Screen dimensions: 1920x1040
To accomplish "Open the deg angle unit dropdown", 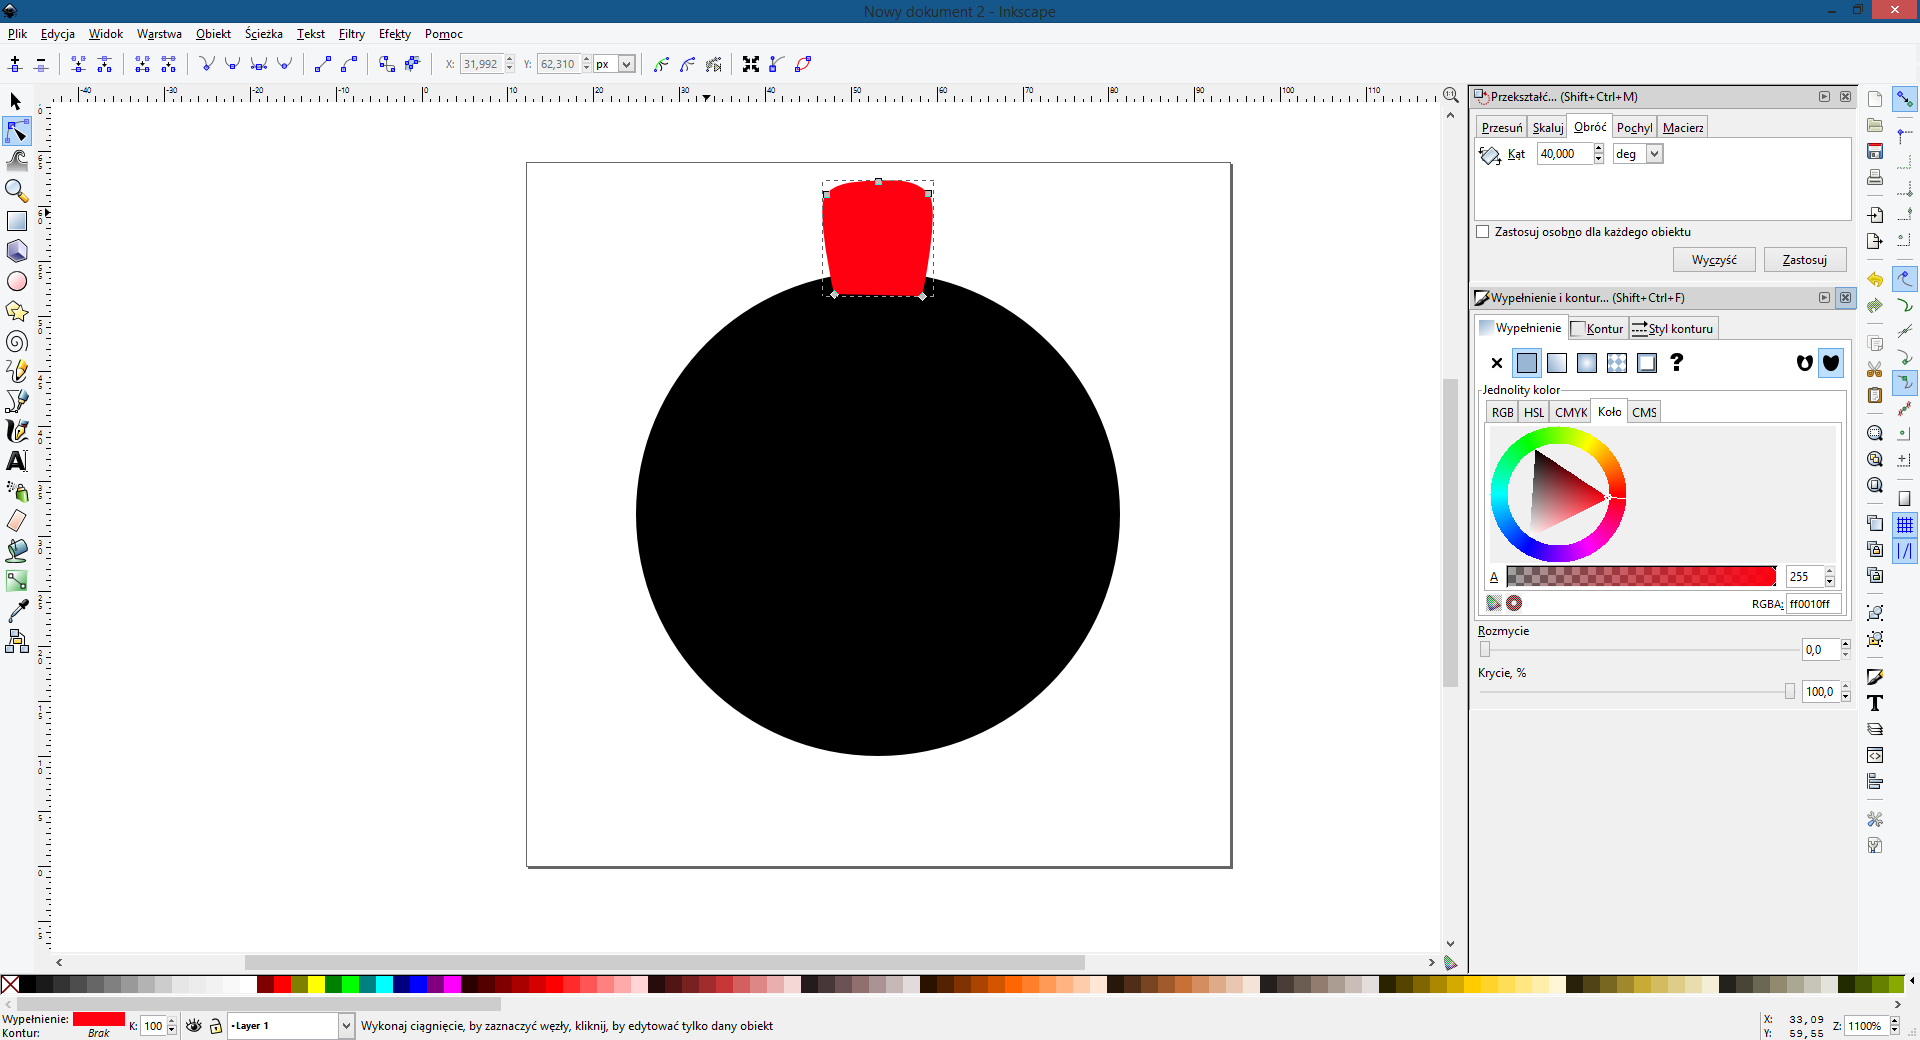I will coord(1654,154).
